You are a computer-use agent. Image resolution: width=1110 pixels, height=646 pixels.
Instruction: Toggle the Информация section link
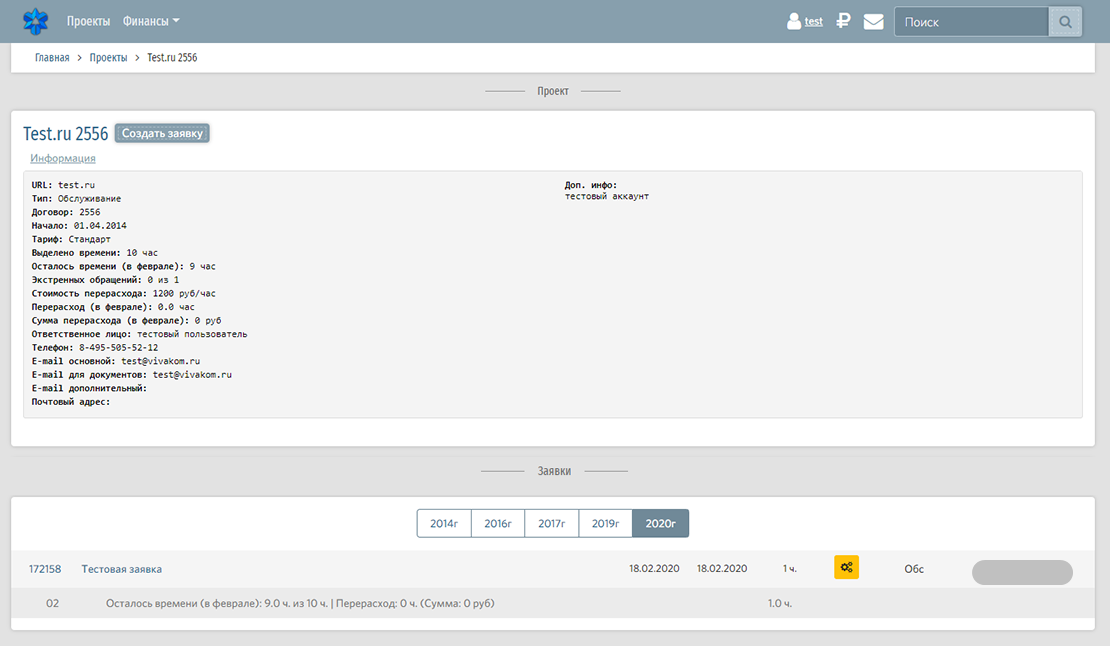[x=63, y=158]
